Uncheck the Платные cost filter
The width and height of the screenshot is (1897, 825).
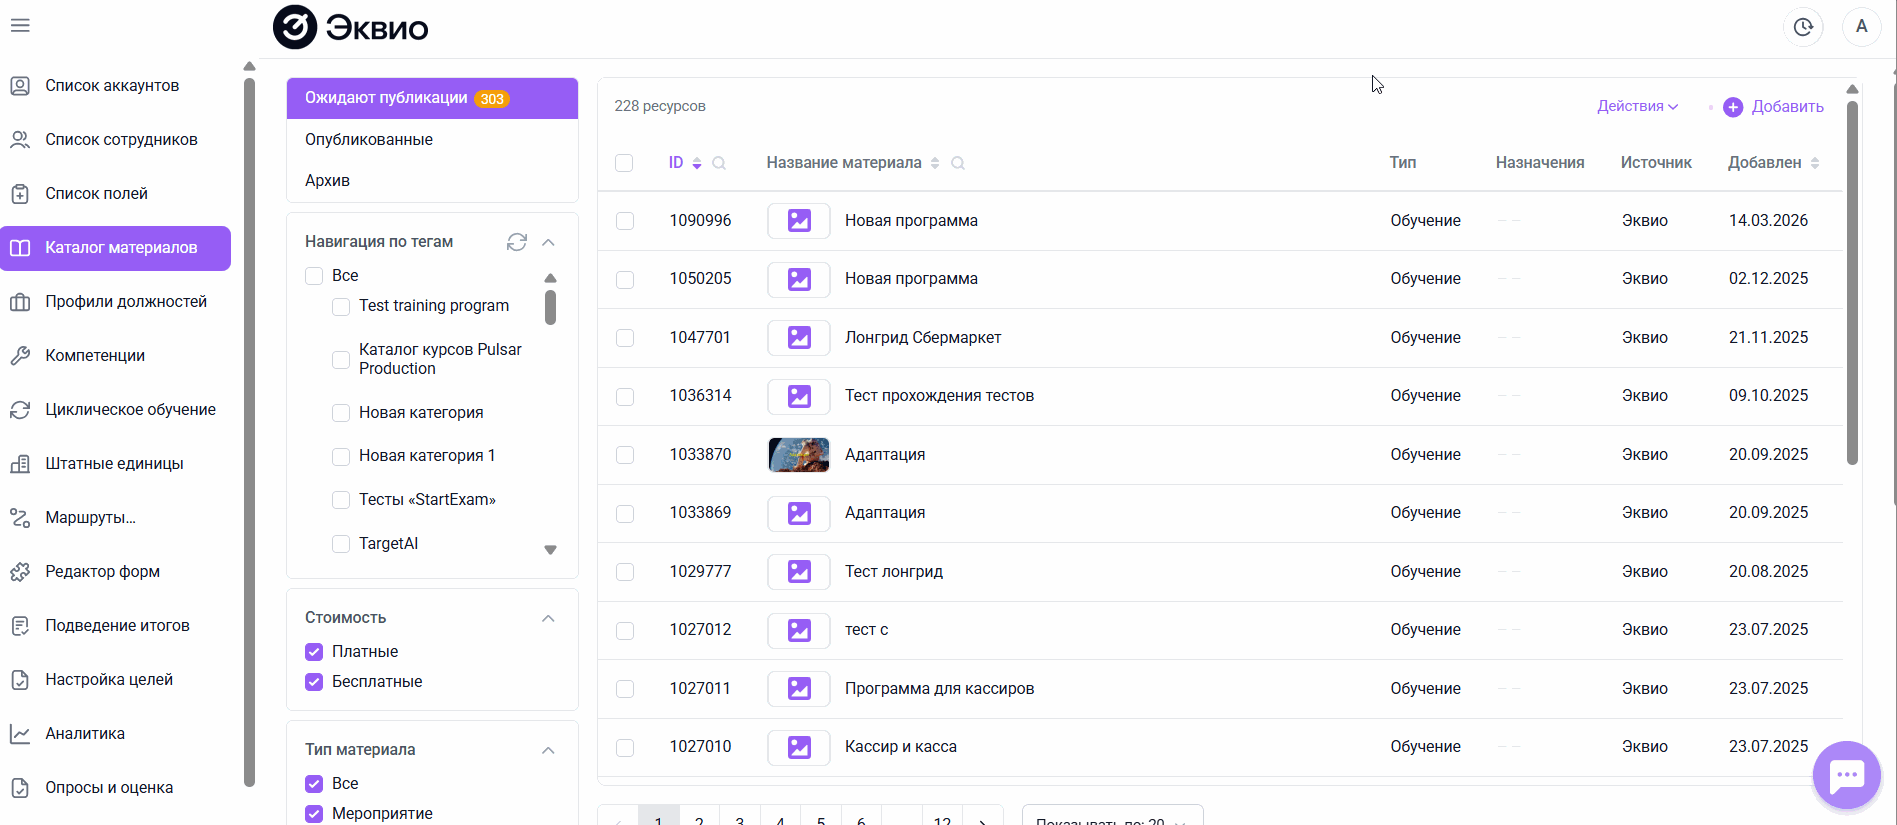pos(314,652)
